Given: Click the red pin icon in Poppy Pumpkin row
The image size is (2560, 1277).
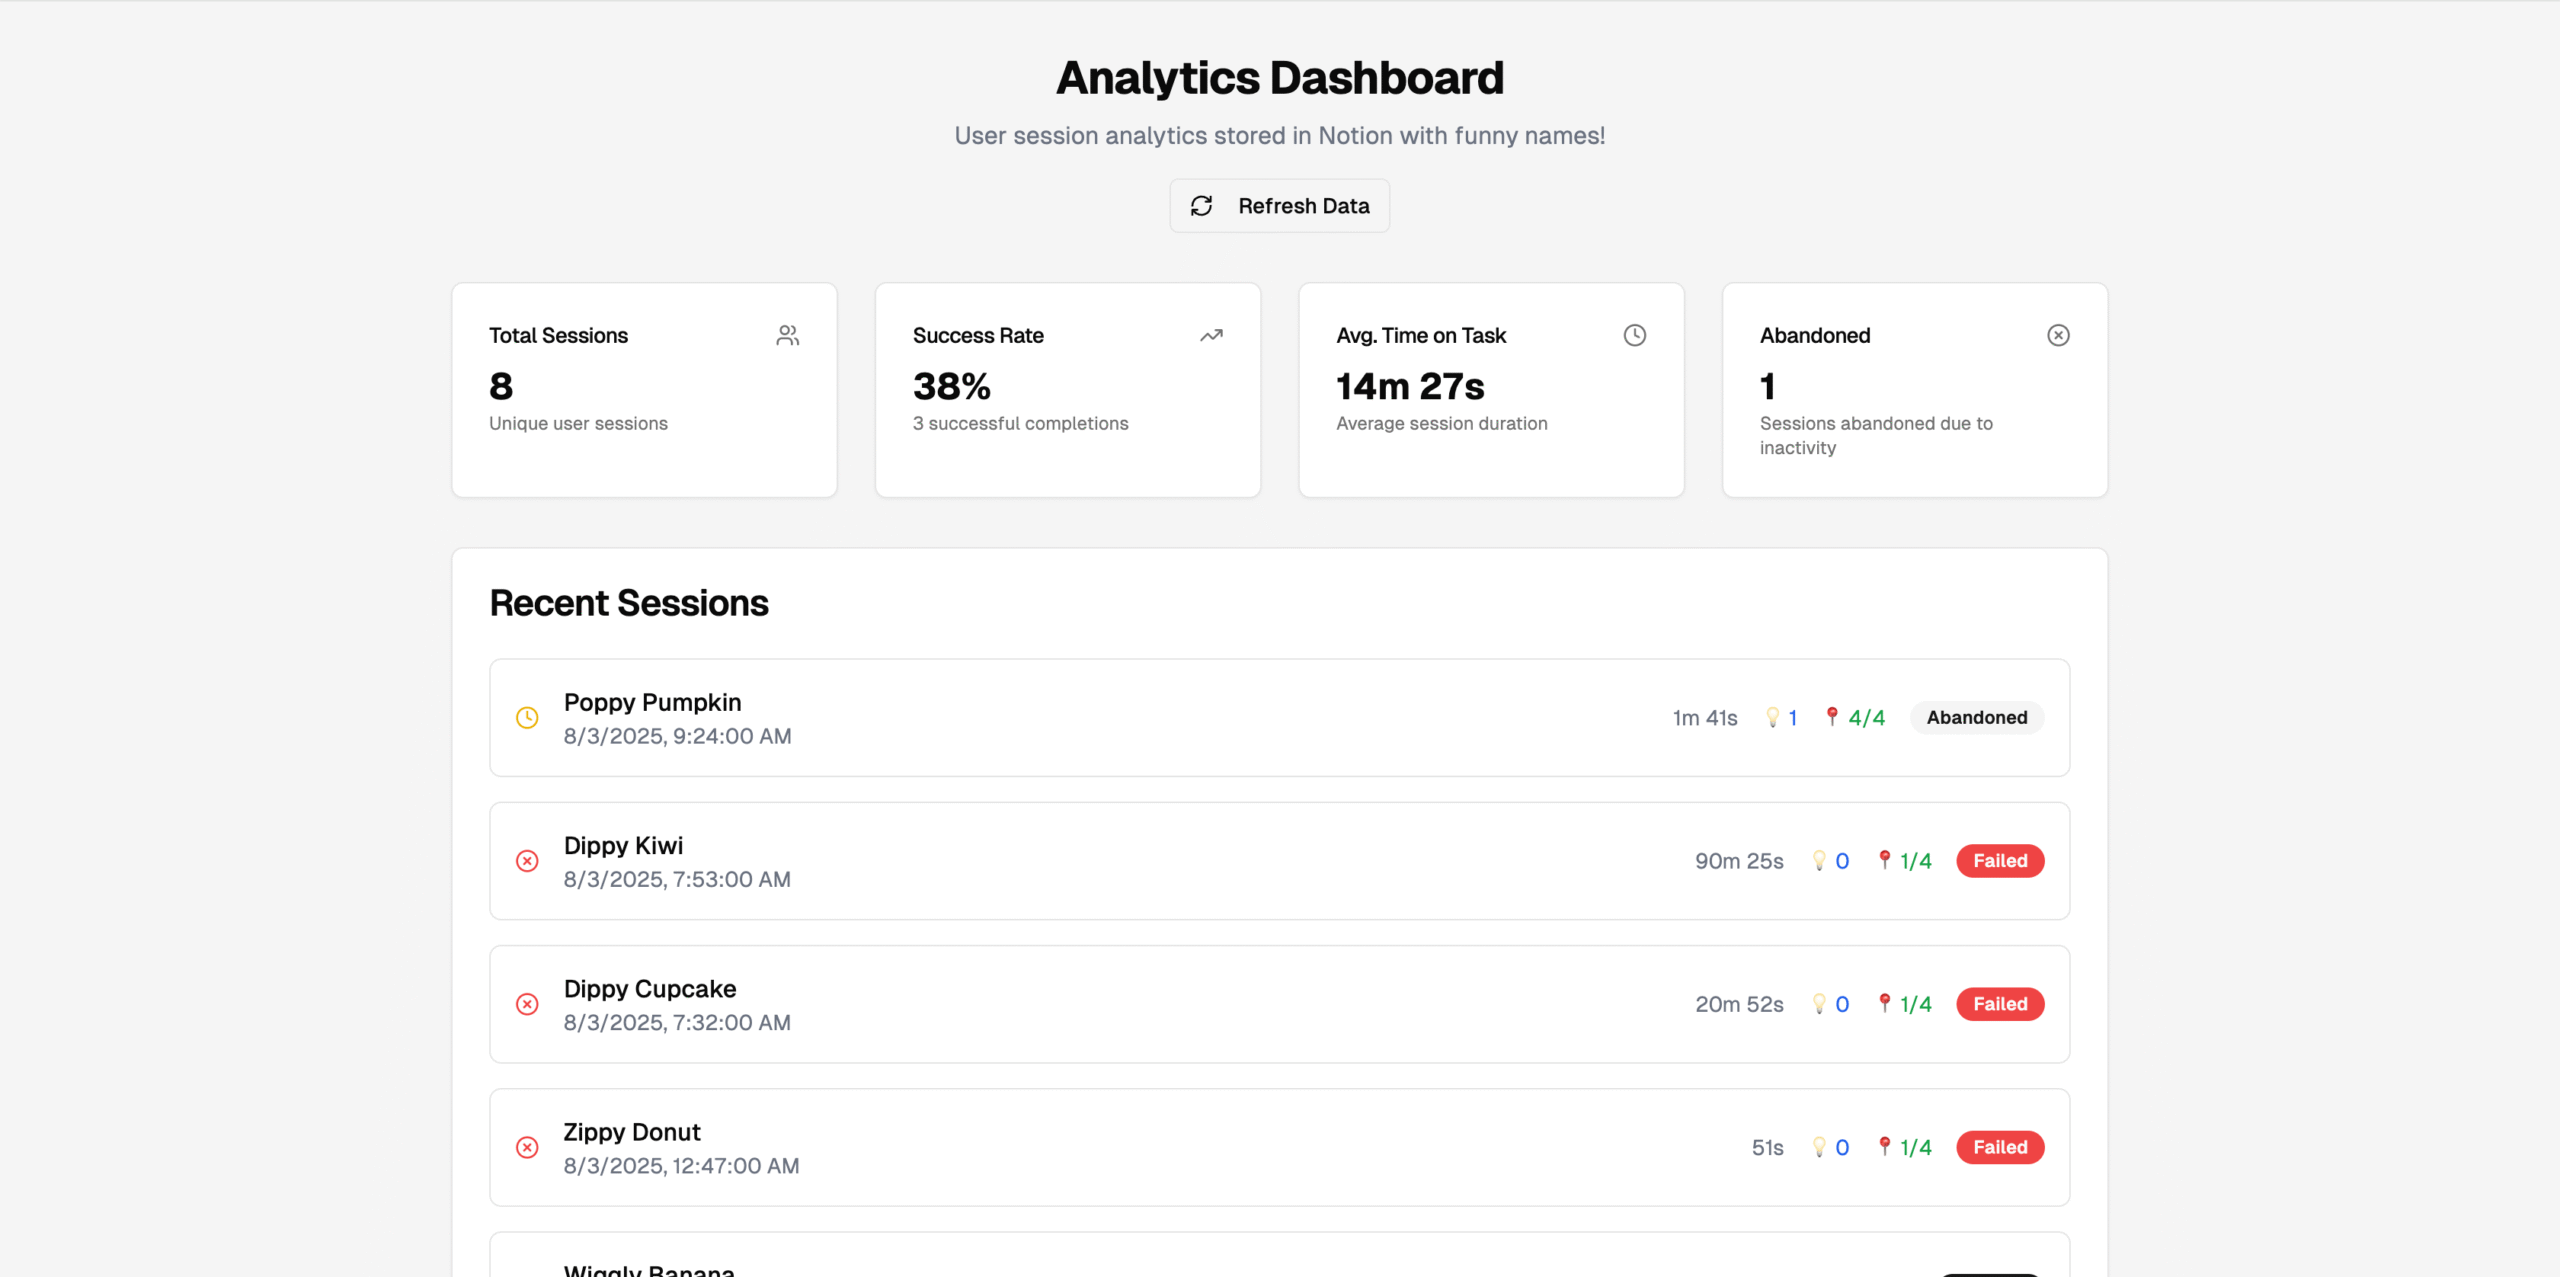Looking at the screenshot, I should point(1832,716).
